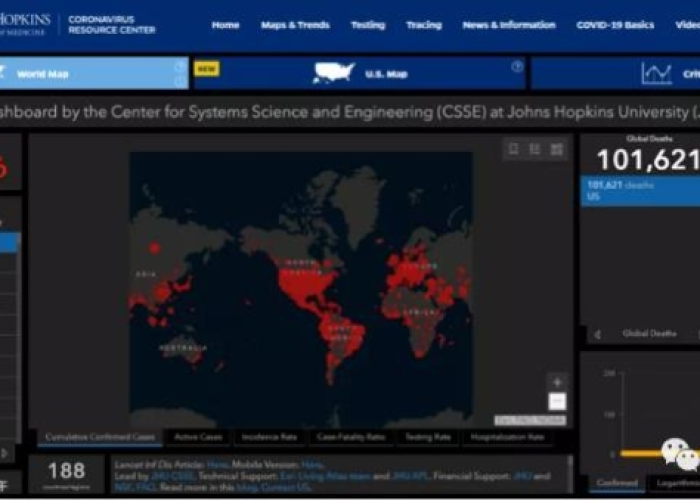The image size is (700, 500).
Task: Click the left country list scrollbar
Action: [x=19, y=337]
